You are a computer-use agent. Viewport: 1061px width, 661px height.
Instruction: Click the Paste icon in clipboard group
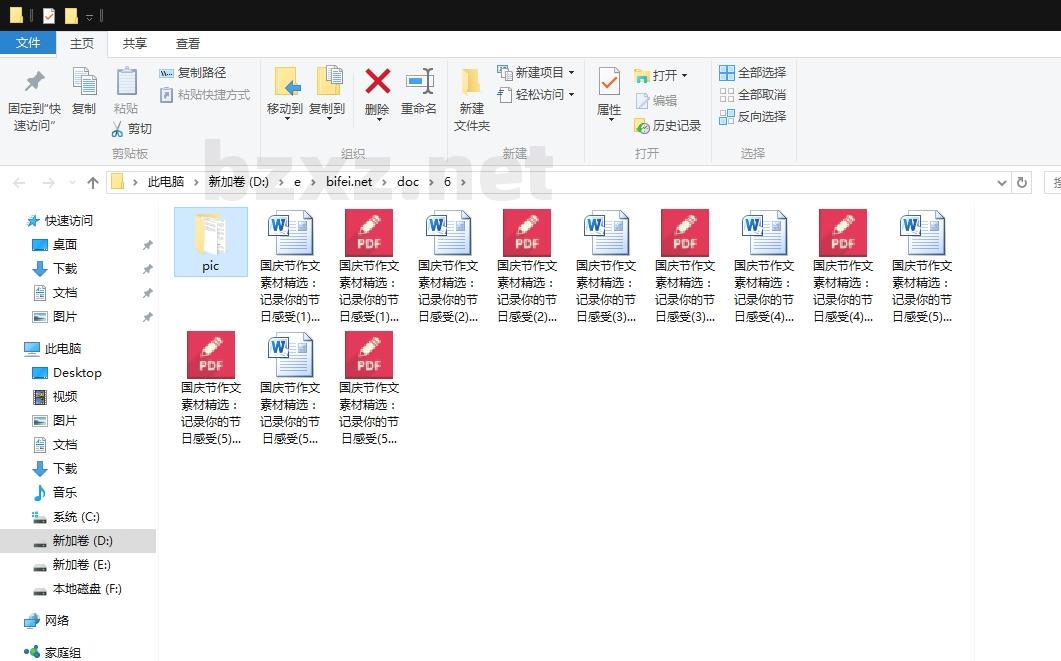126,82
